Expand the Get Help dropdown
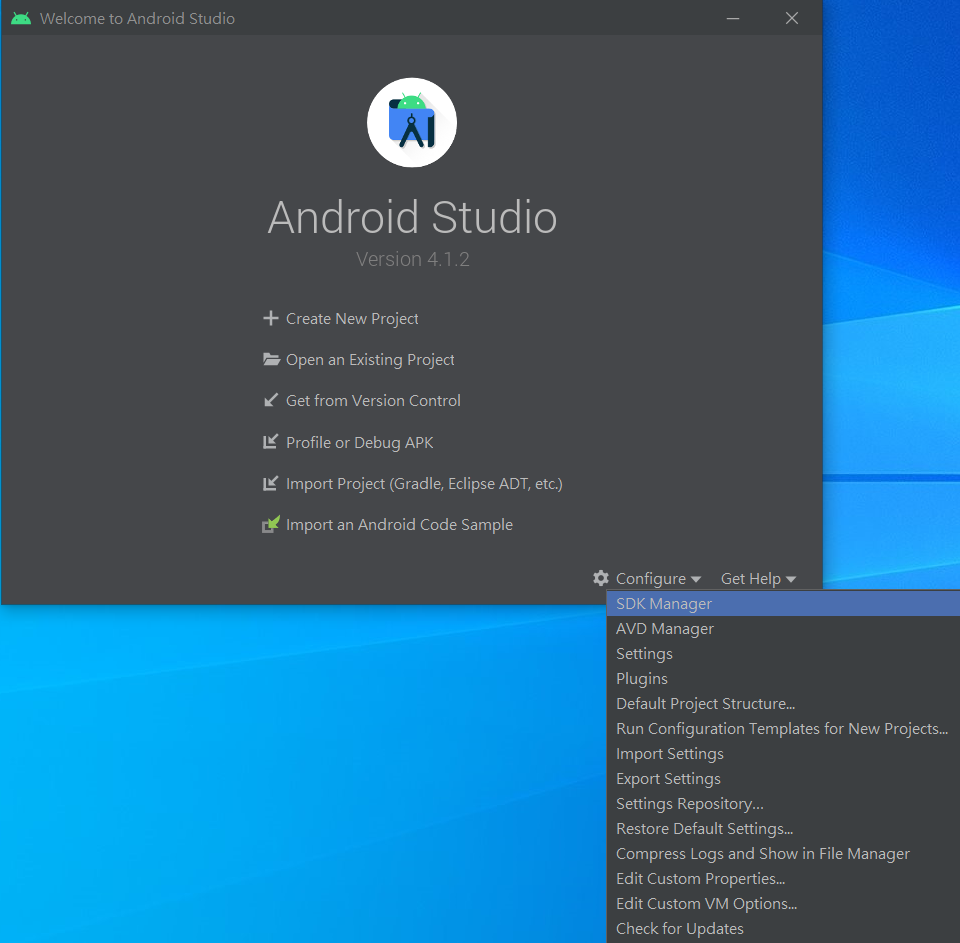The width and height of the screenshot is (960, 943). pos(758,579)
